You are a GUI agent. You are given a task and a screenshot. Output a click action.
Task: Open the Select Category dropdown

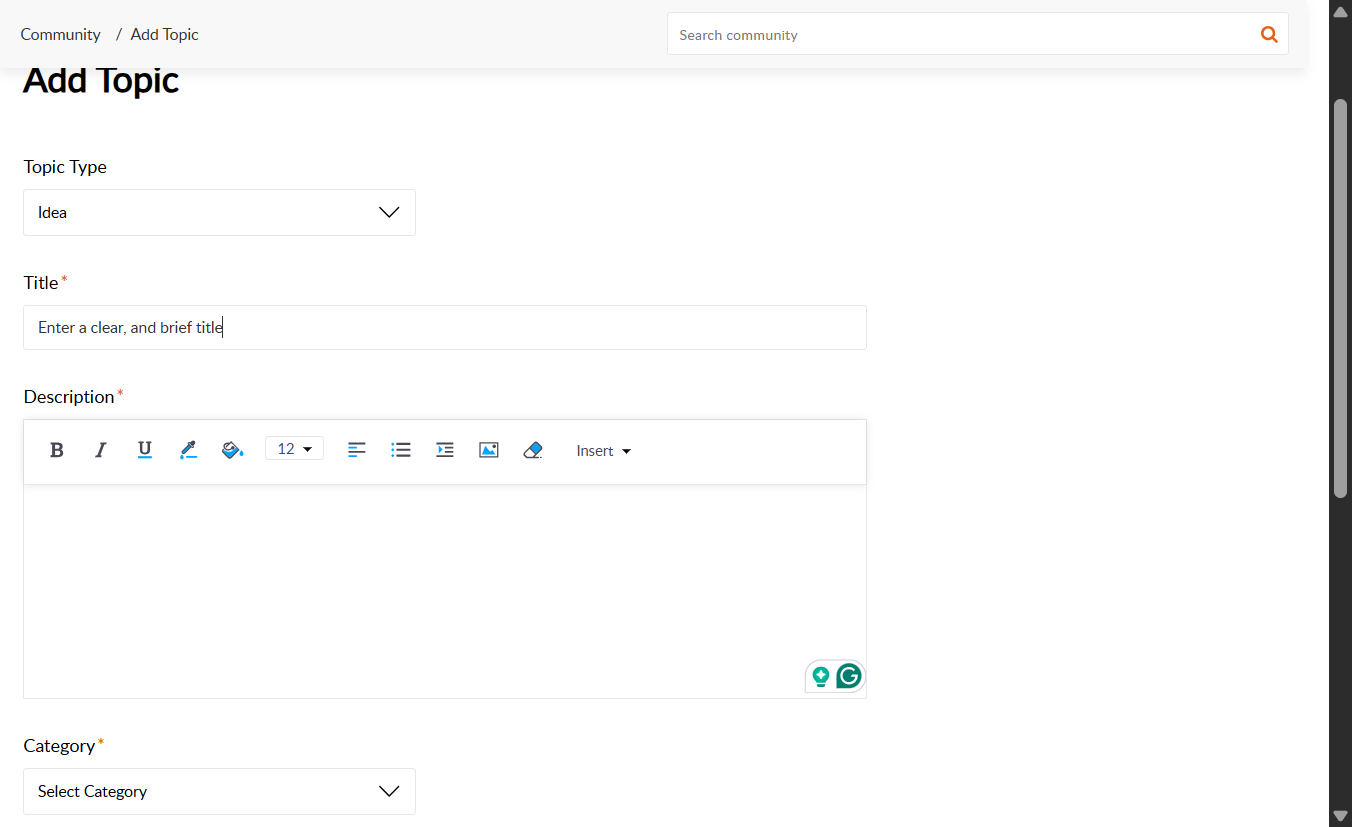coord(219,791)
